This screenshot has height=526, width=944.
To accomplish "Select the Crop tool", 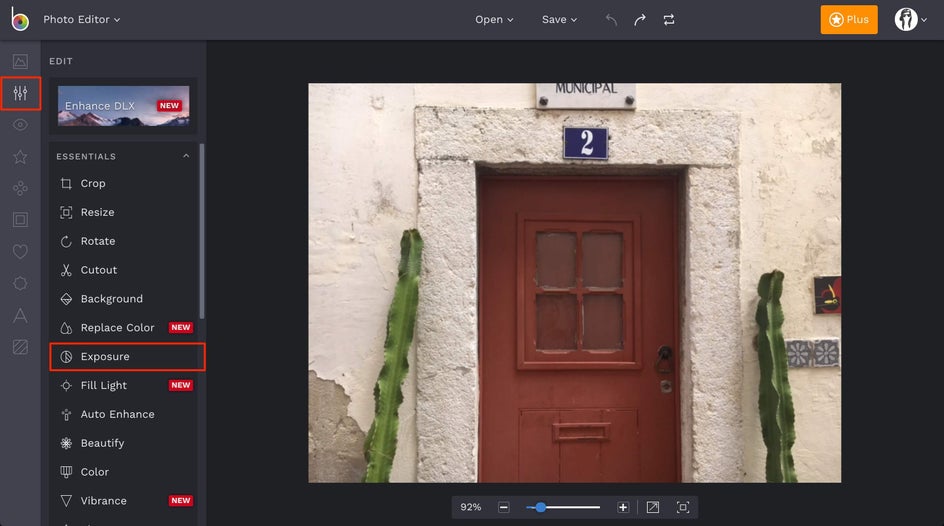I will pyautogui.click(x=93, y=184).
